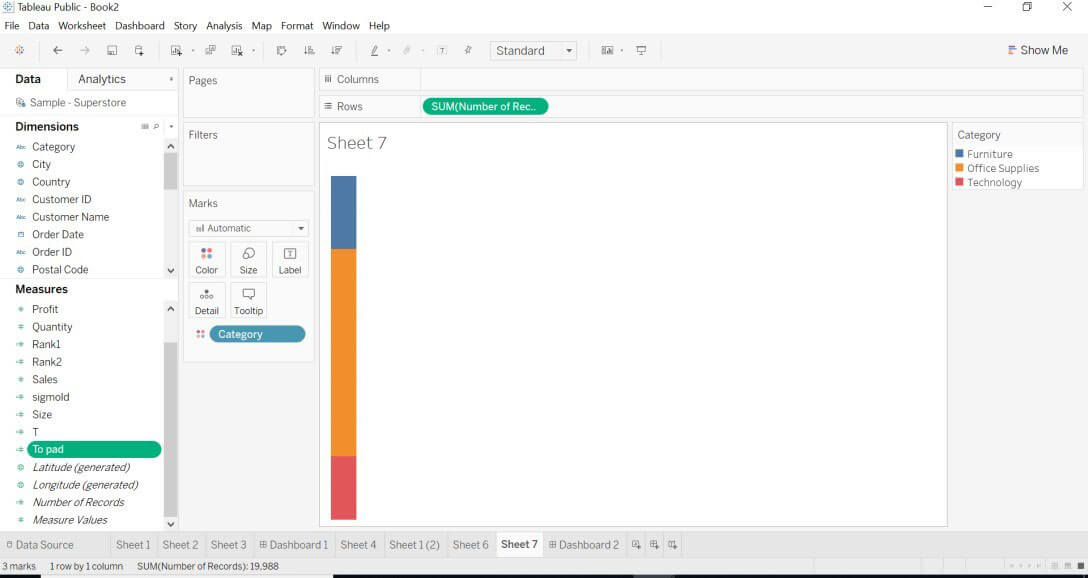Expand the Dimensions list options menu
Image resolution: width=1088 pixels, height=578 pixels.
coord(170,126)
